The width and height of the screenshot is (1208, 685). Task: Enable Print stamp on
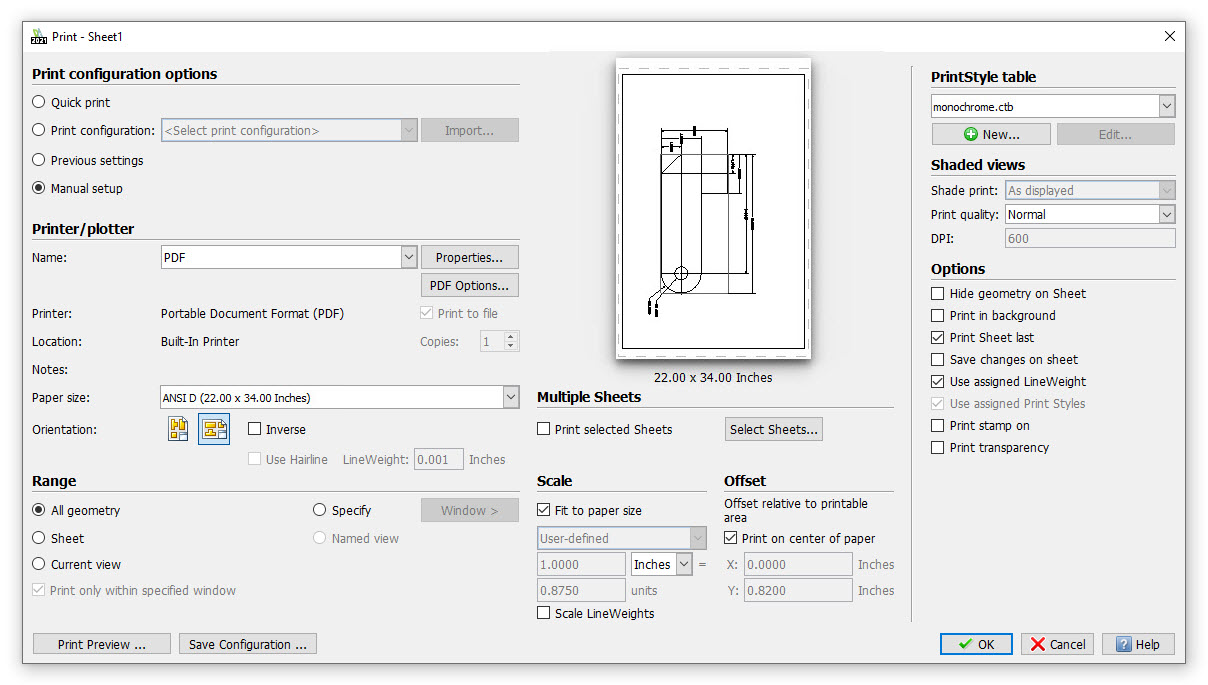937,425
